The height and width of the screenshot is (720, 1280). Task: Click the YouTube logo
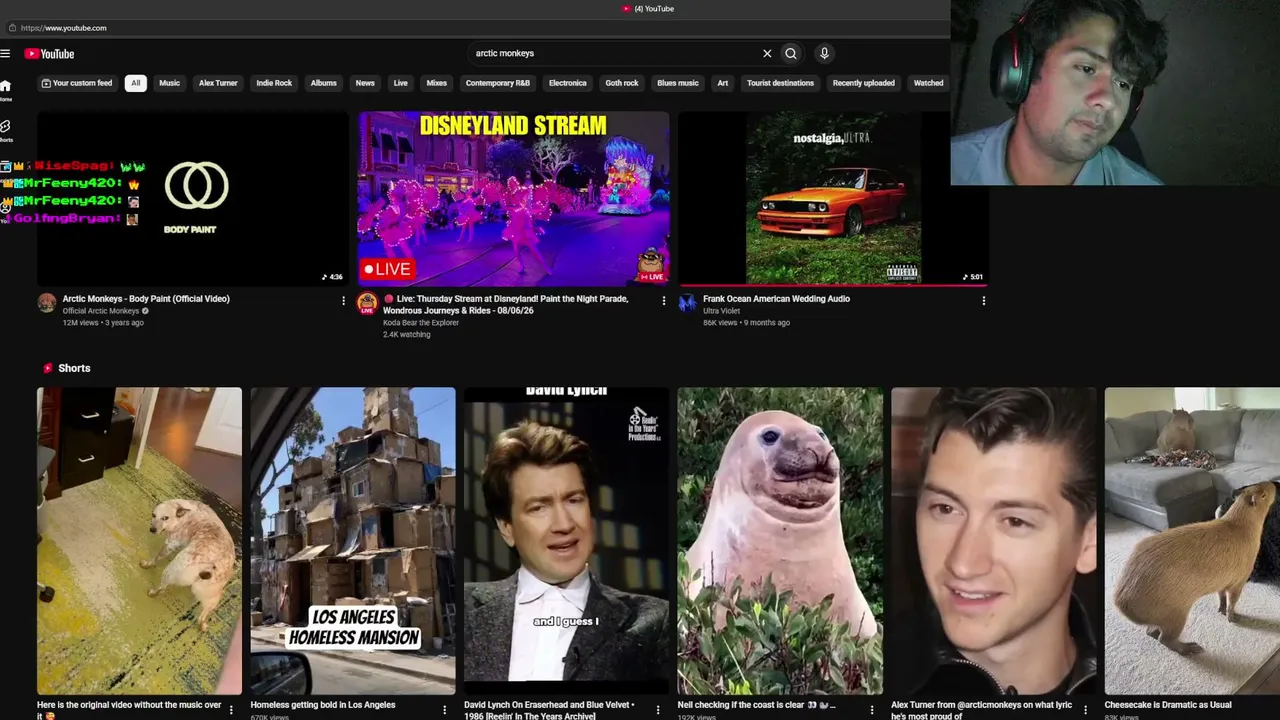point(50,54)
